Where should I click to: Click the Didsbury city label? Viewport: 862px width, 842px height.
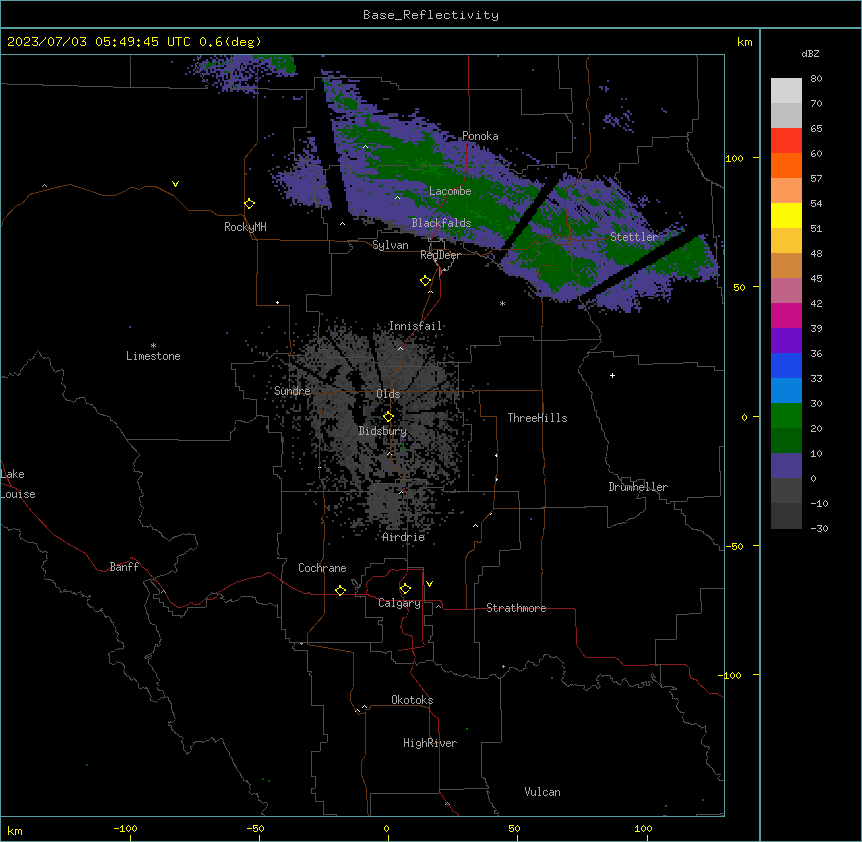point(383,431)
